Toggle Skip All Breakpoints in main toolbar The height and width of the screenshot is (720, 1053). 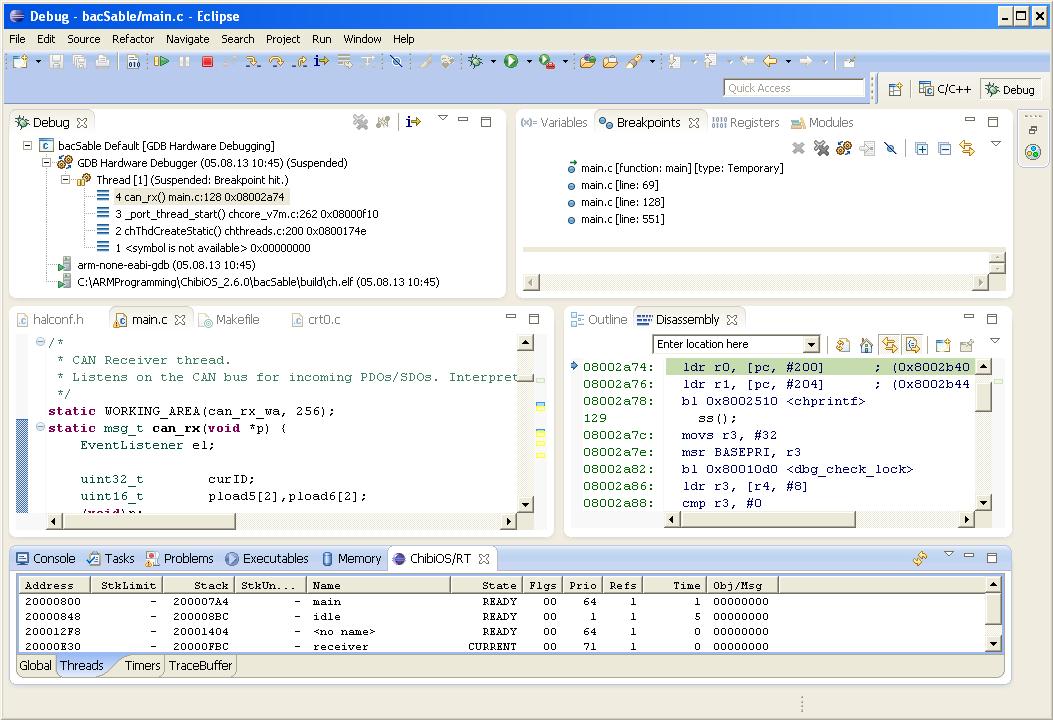coord(397,62)
